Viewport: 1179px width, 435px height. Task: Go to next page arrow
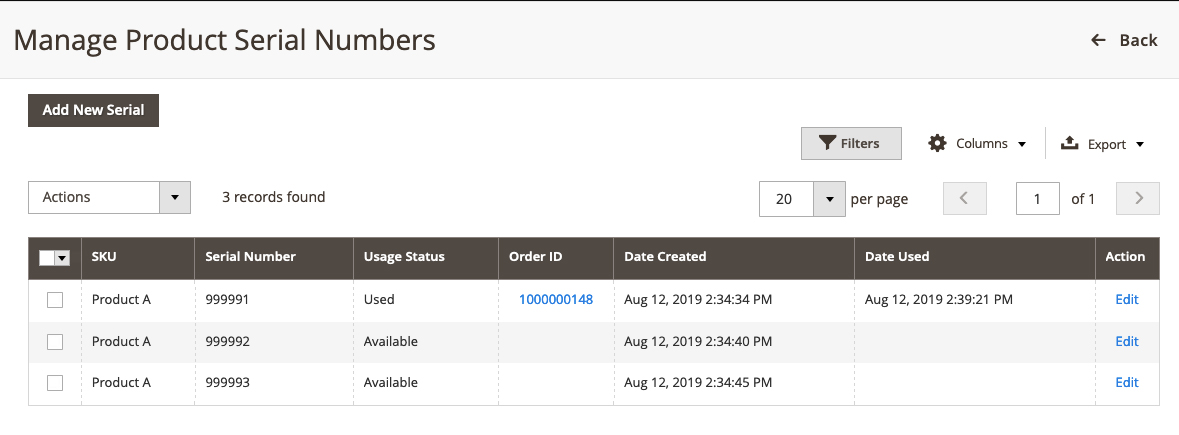pos(1138,198)
